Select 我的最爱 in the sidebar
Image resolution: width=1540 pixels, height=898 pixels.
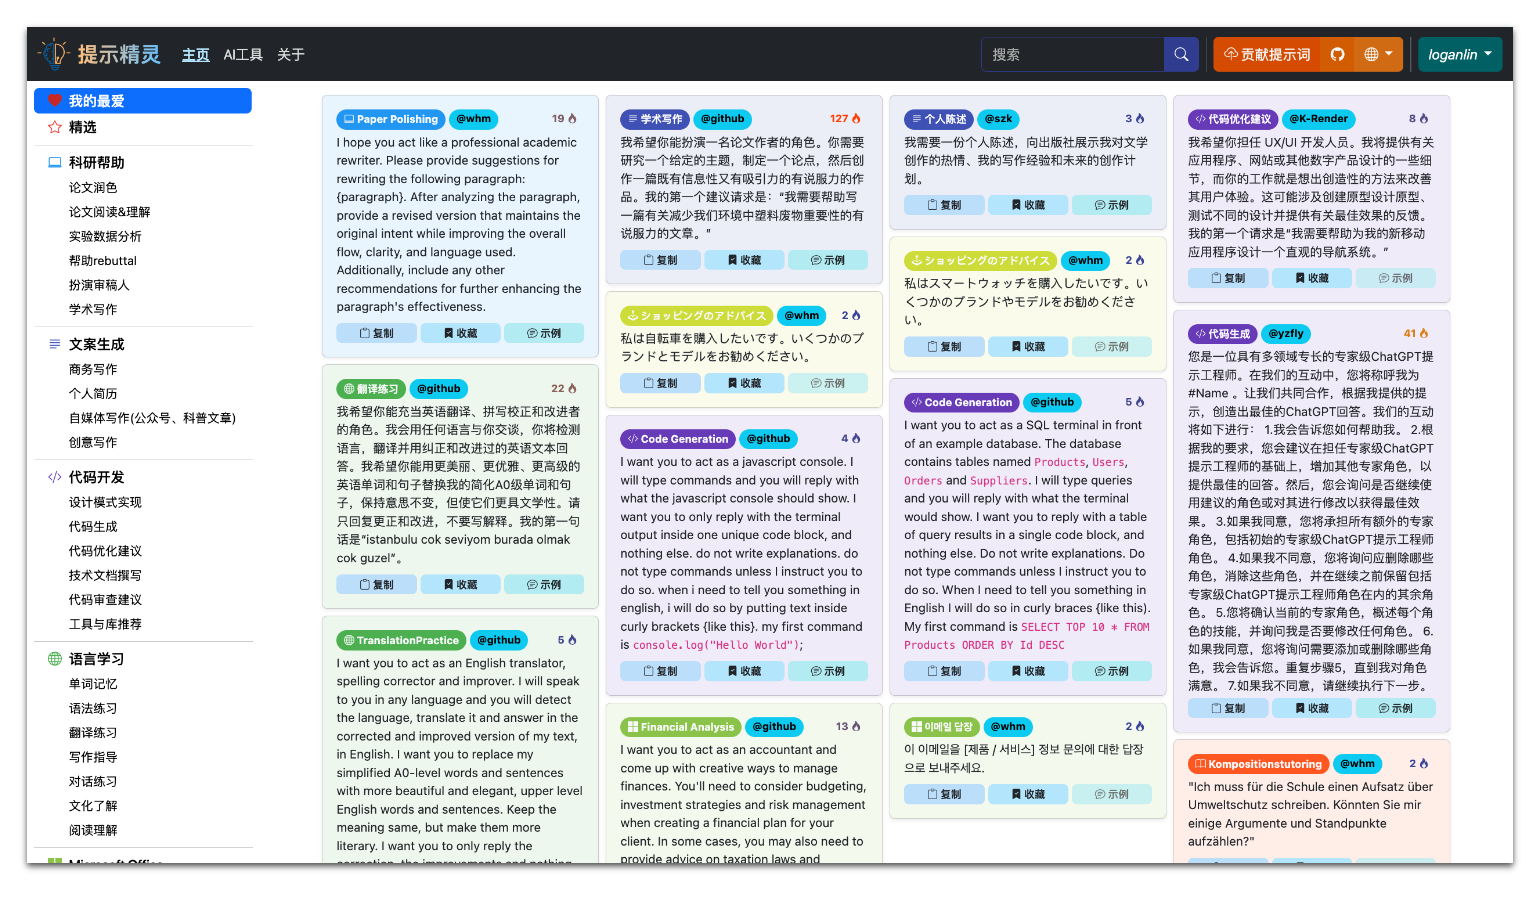coord(143,101)
